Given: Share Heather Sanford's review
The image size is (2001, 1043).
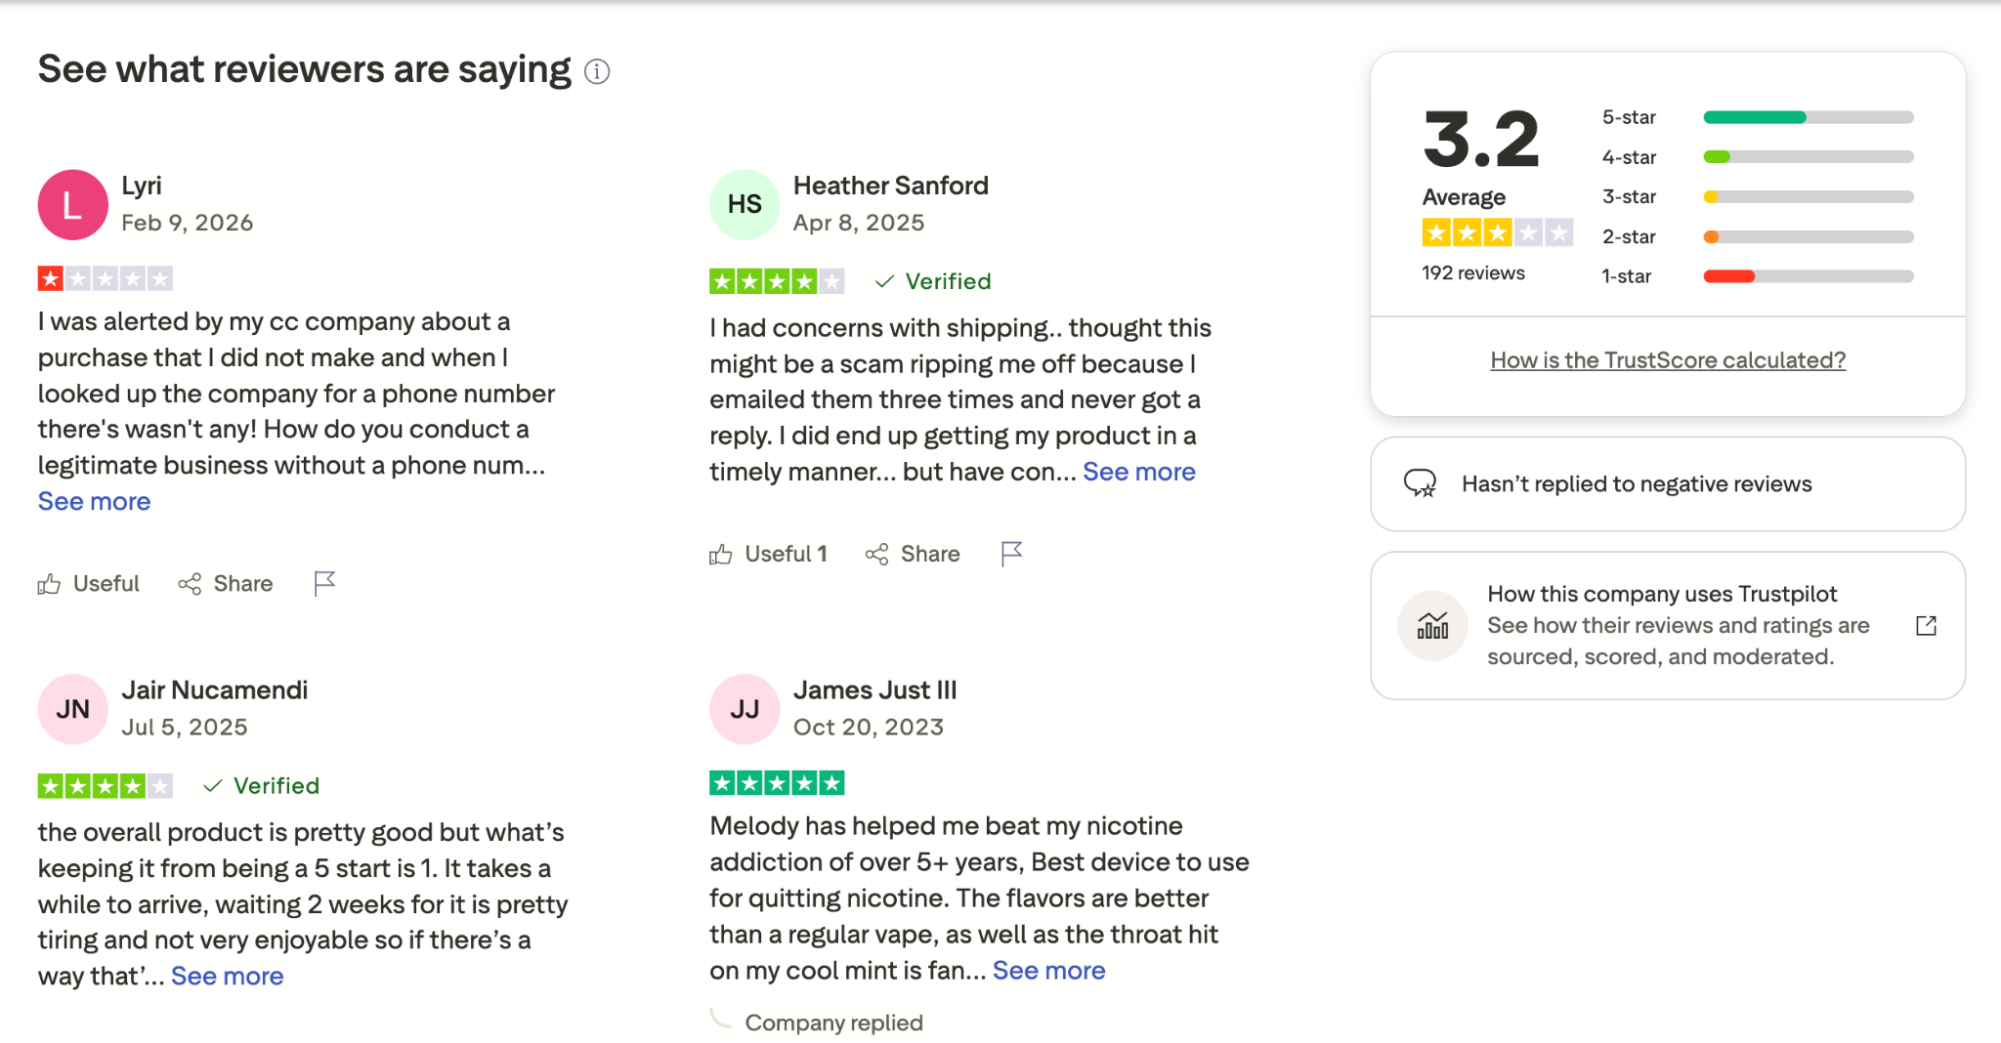Looking at the screenshot, I should pyautogui.click(x=913, y=554).
